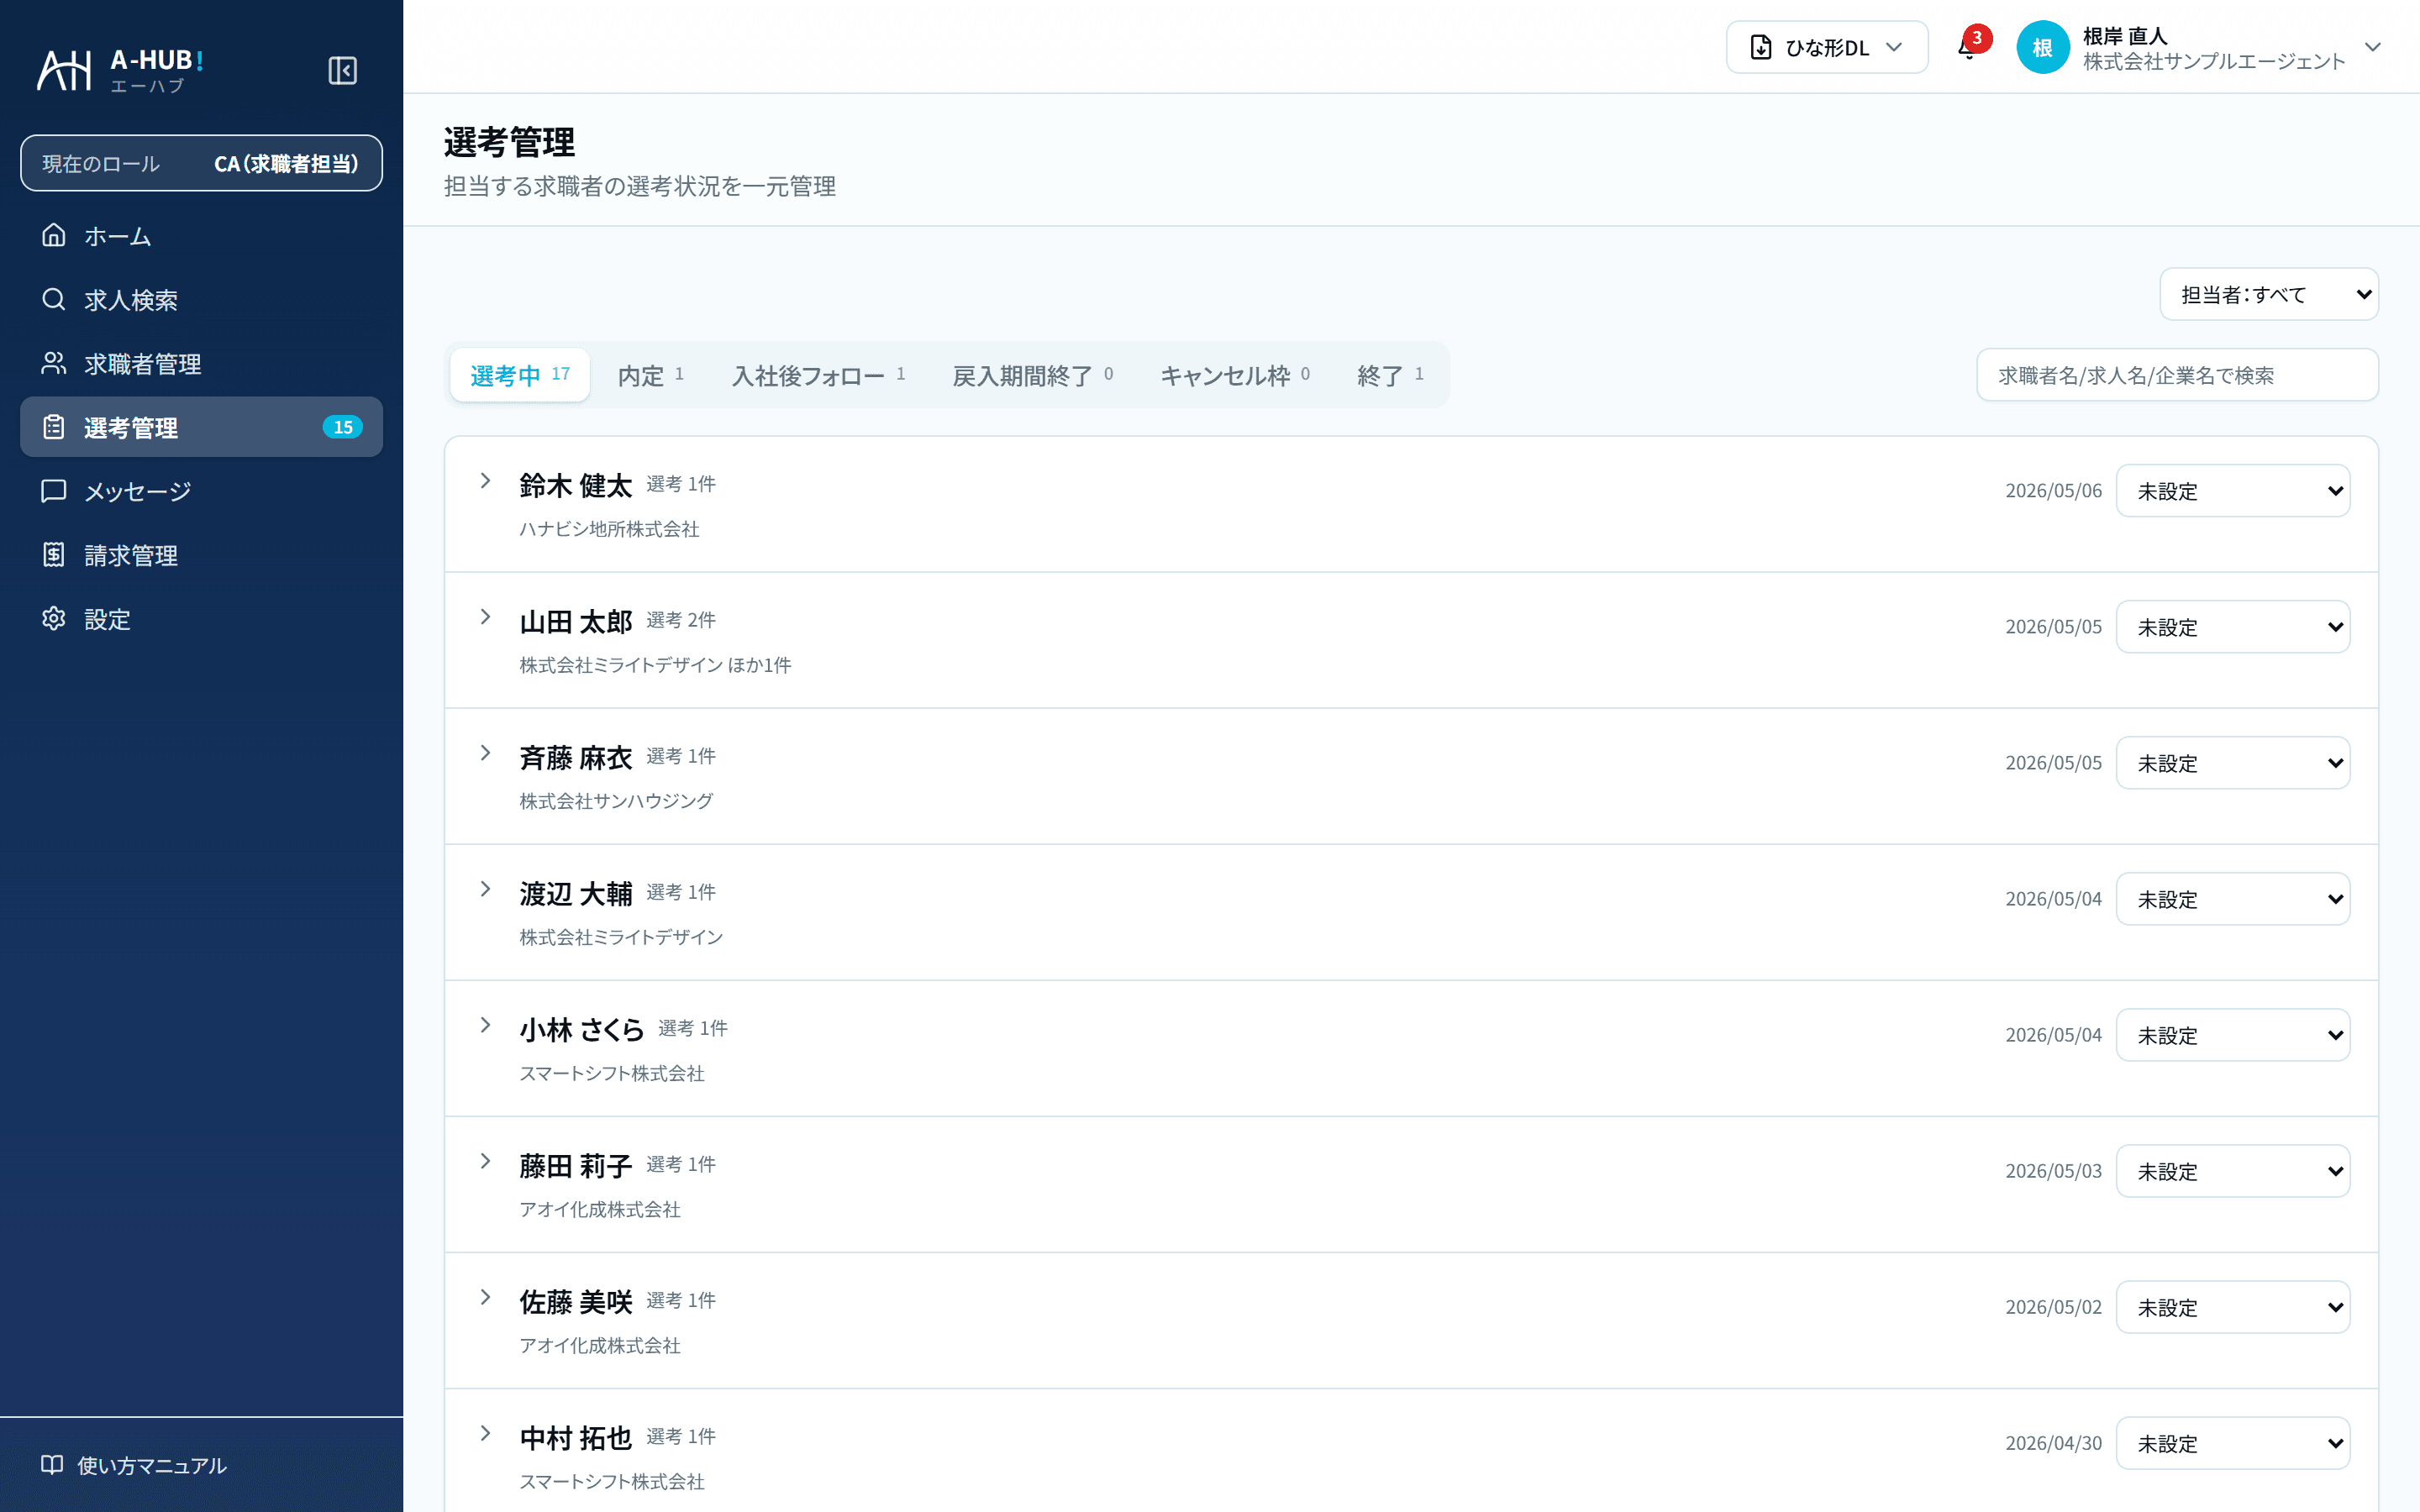Switch to the 入社後フォロー tab

pos(818,375)
